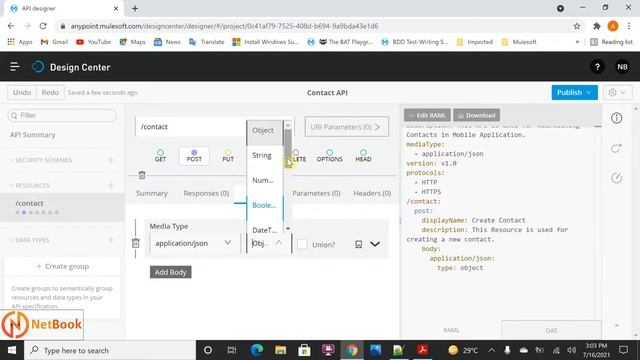Open the Publish dropdown
Viewport: 640px width, 360px height.
pos(574,93)
